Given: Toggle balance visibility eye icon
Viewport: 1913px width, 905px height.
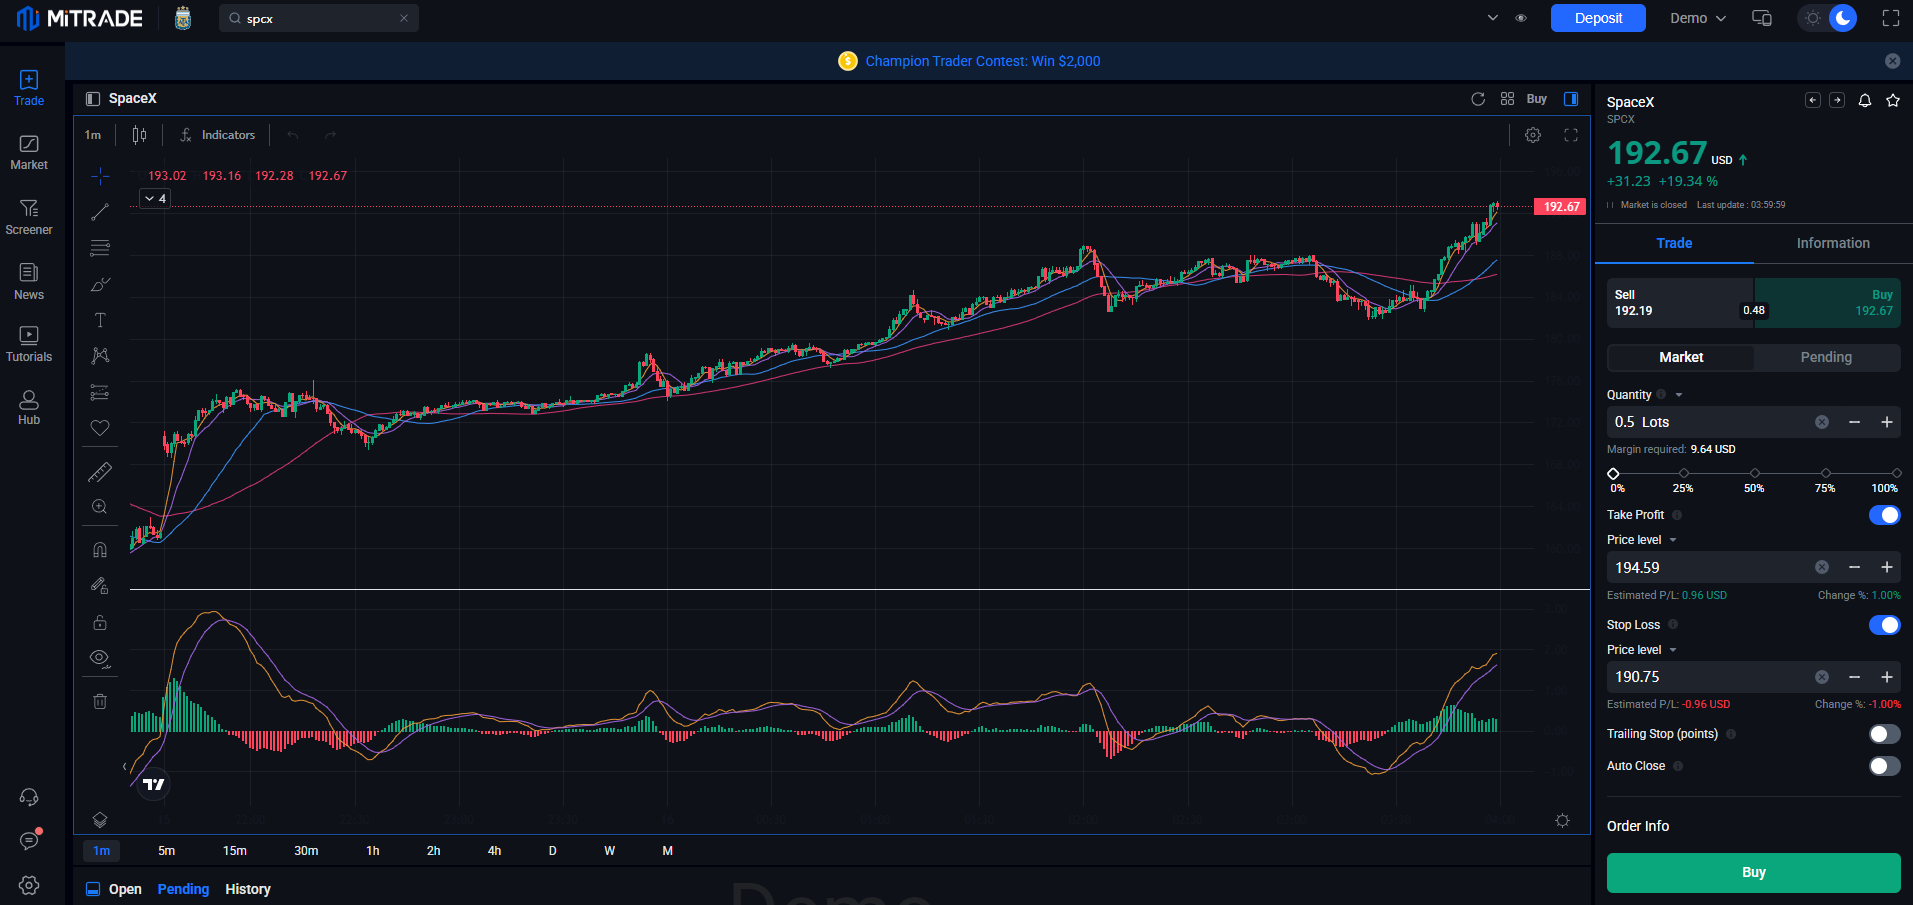Looking at the screenshot, I should (1521, 18).
